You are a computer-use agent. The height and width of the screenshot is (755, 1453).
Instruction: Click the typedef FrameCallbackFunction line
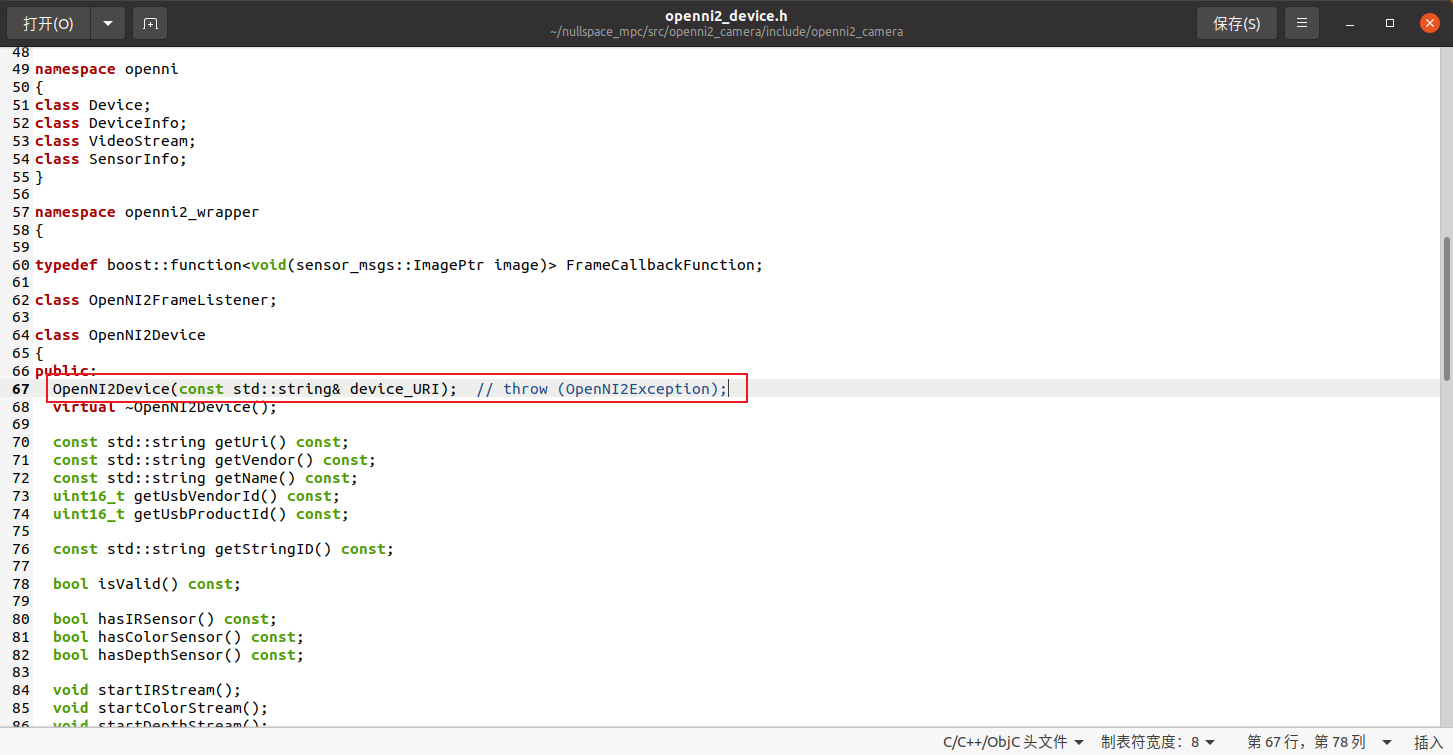(399, 265)
